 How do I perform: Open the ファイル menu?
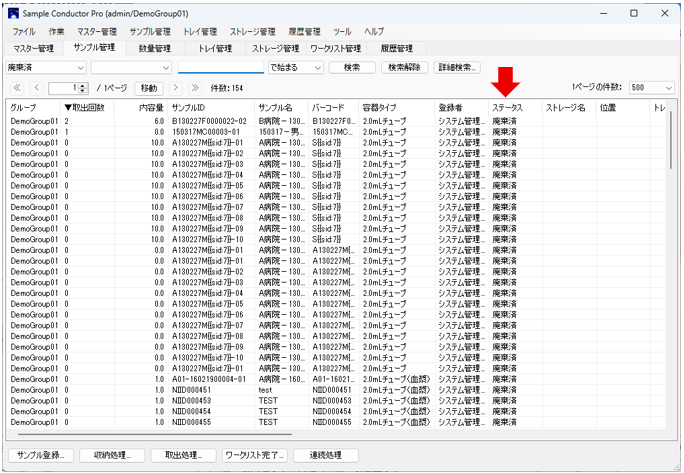23,32
